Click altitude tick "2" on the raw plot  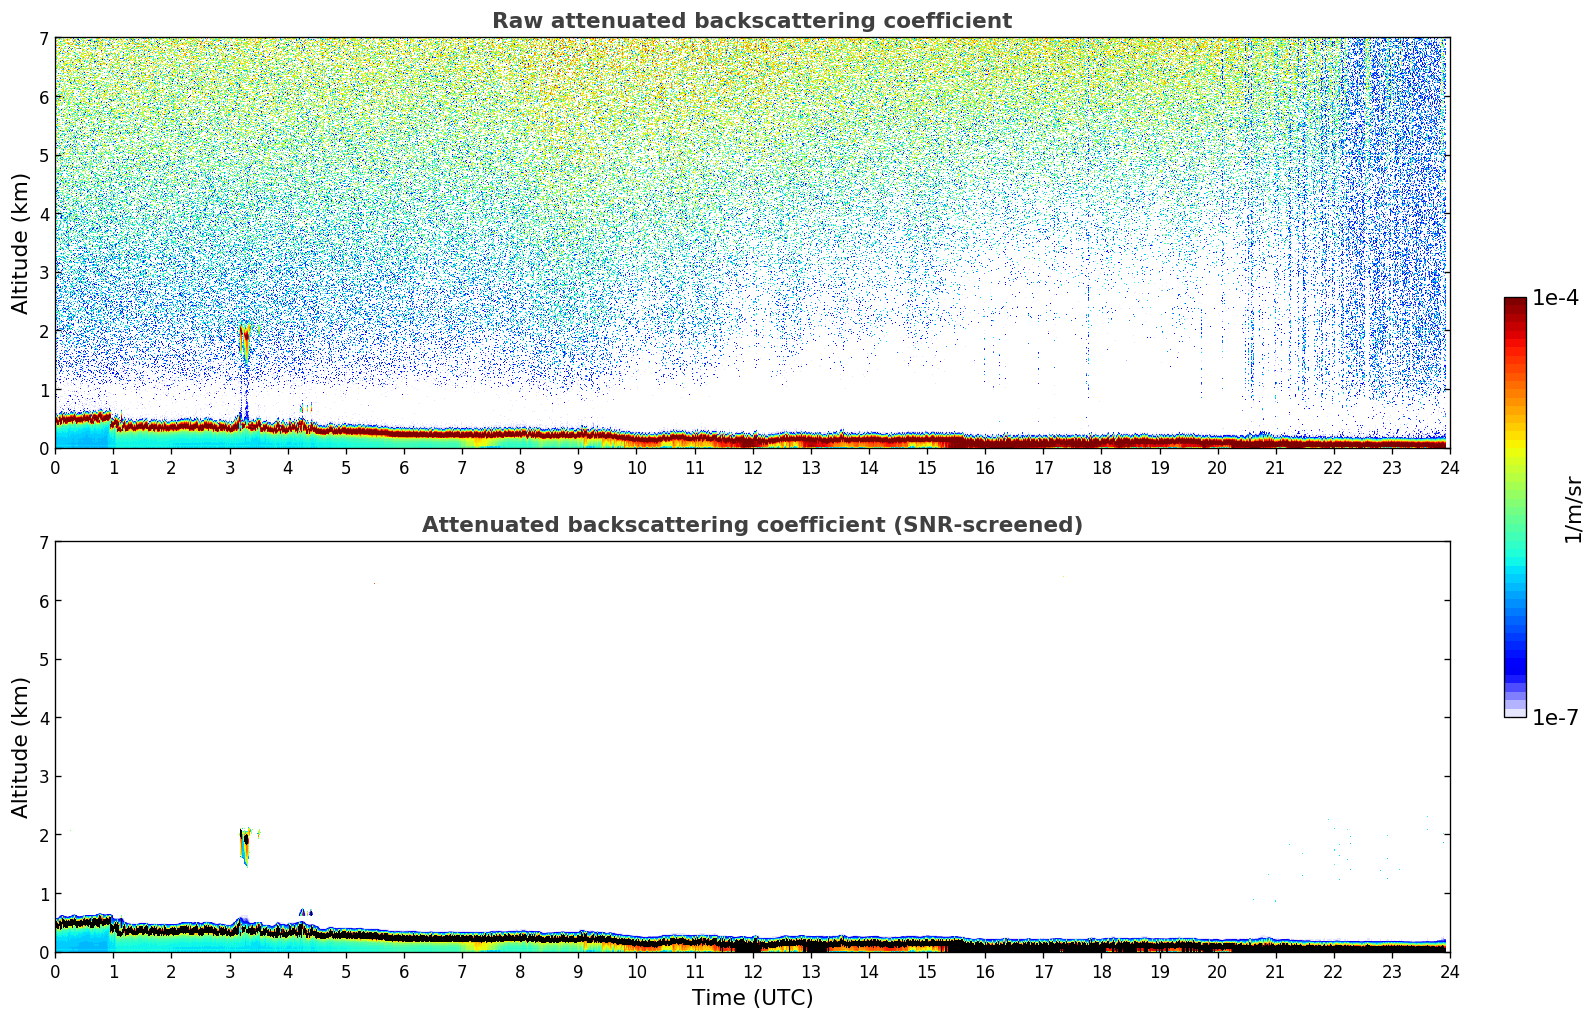(44, 331)
